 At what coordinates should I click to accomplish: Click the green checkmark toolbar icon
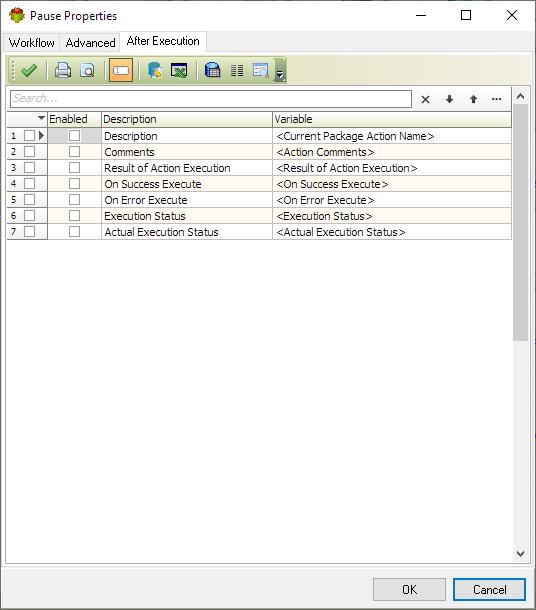tap(28, 70)
